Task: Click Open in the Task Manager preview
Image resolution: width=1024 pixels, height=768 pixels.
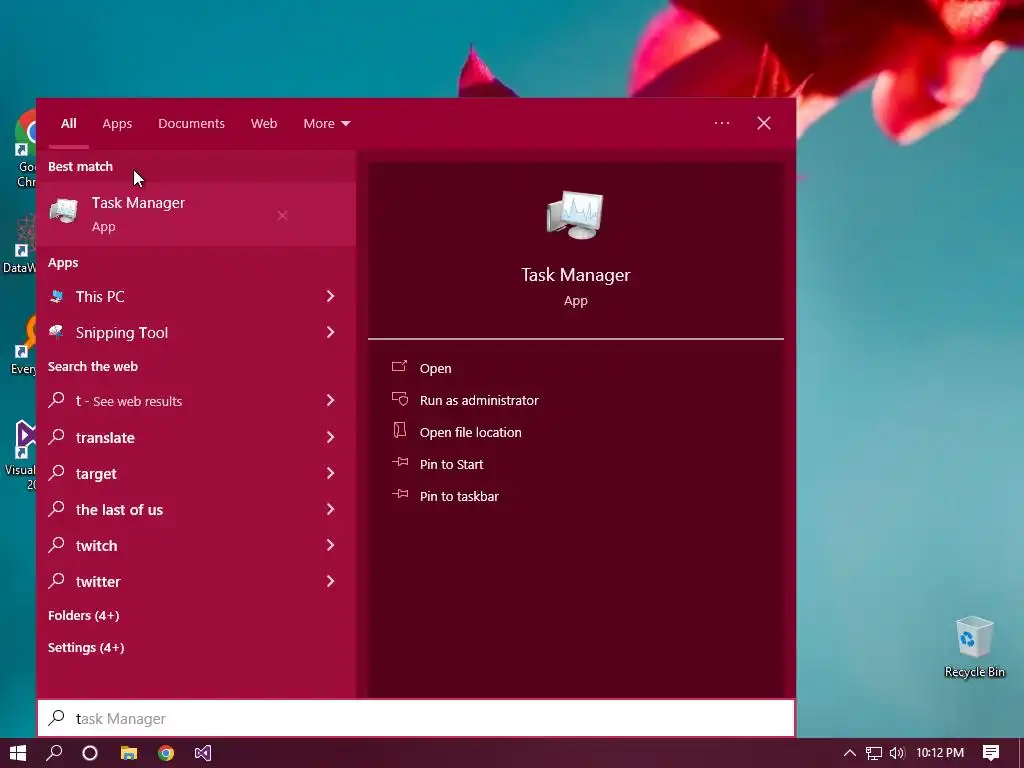Action: [x=436, y=368]
